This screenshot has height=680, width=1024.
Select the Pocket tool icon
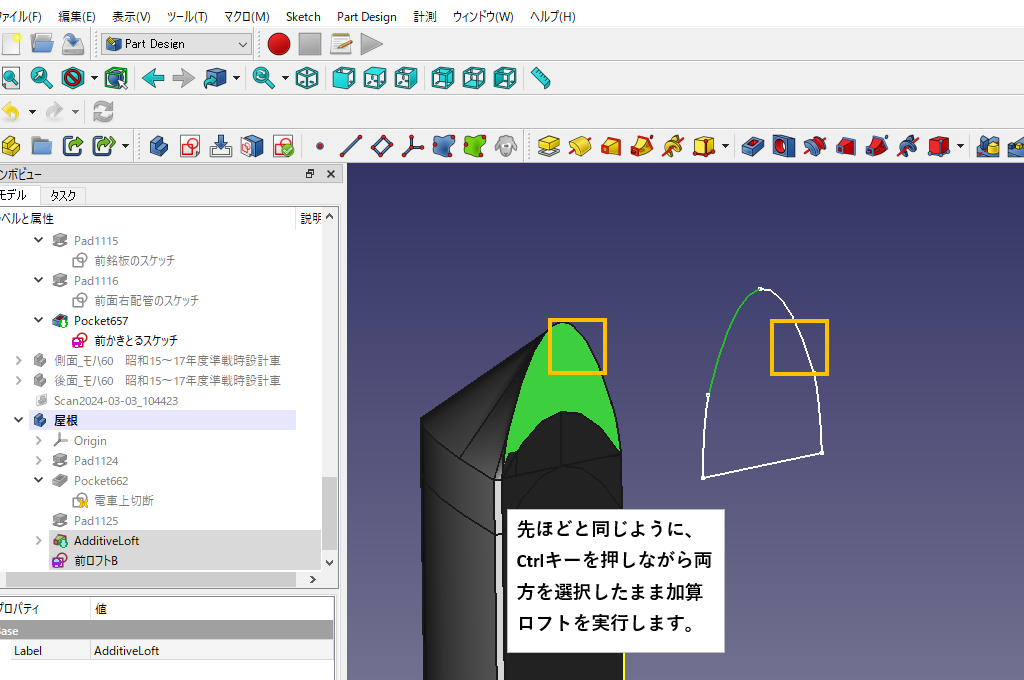pos(753,147)
